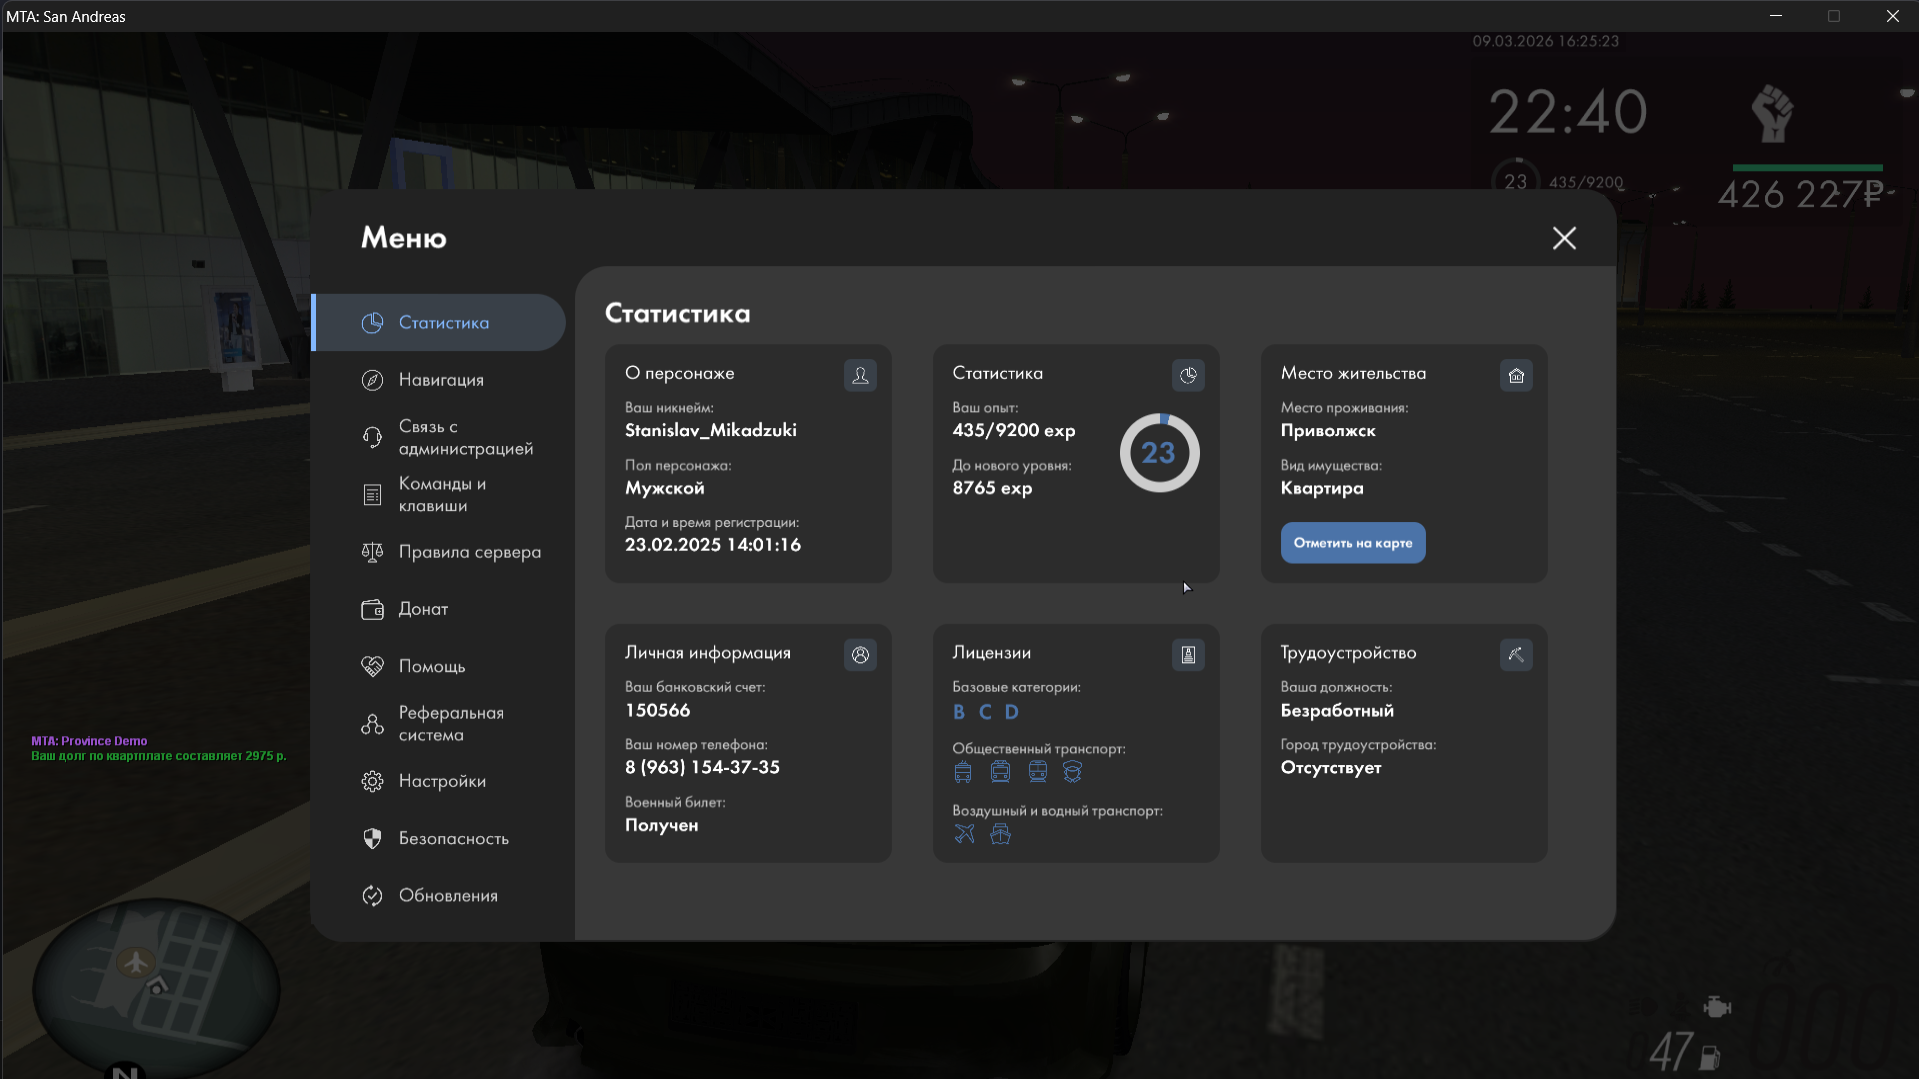Go to Правила сервера section
This screenshot has width=1919, height=1079.
(469, 552)
